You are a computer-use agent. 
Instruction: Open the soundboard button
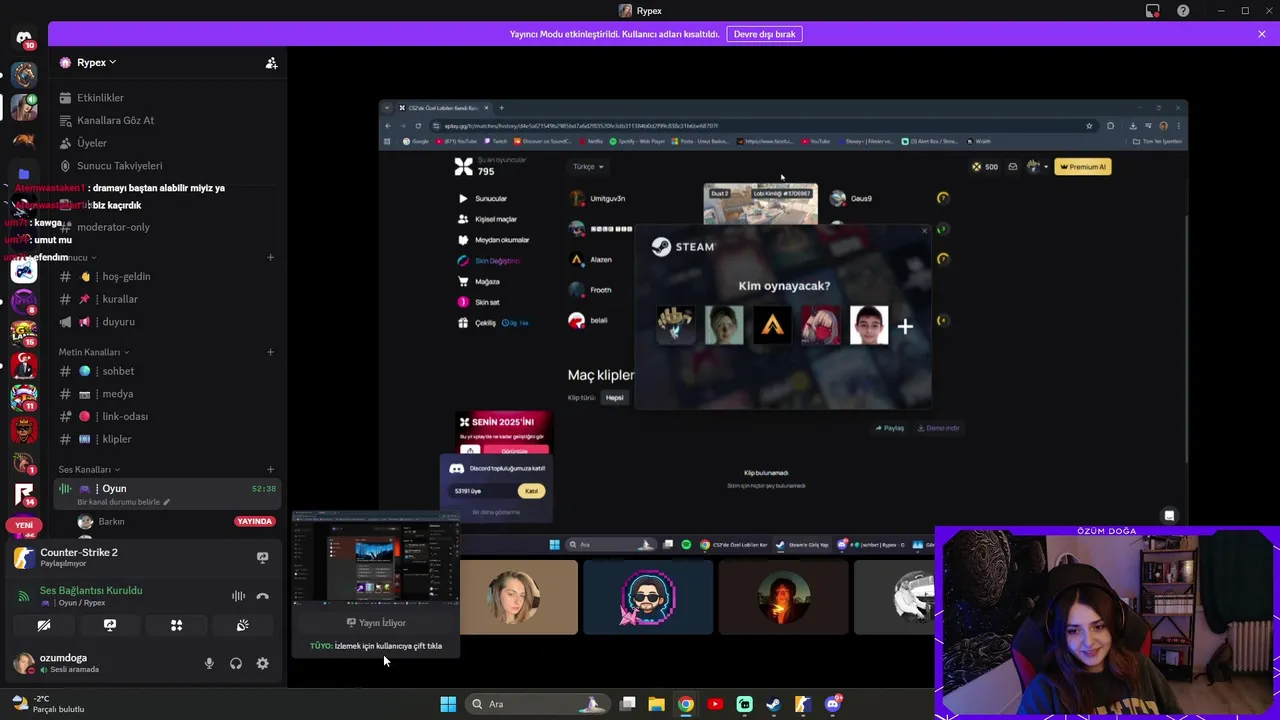[x=242, y=625]
